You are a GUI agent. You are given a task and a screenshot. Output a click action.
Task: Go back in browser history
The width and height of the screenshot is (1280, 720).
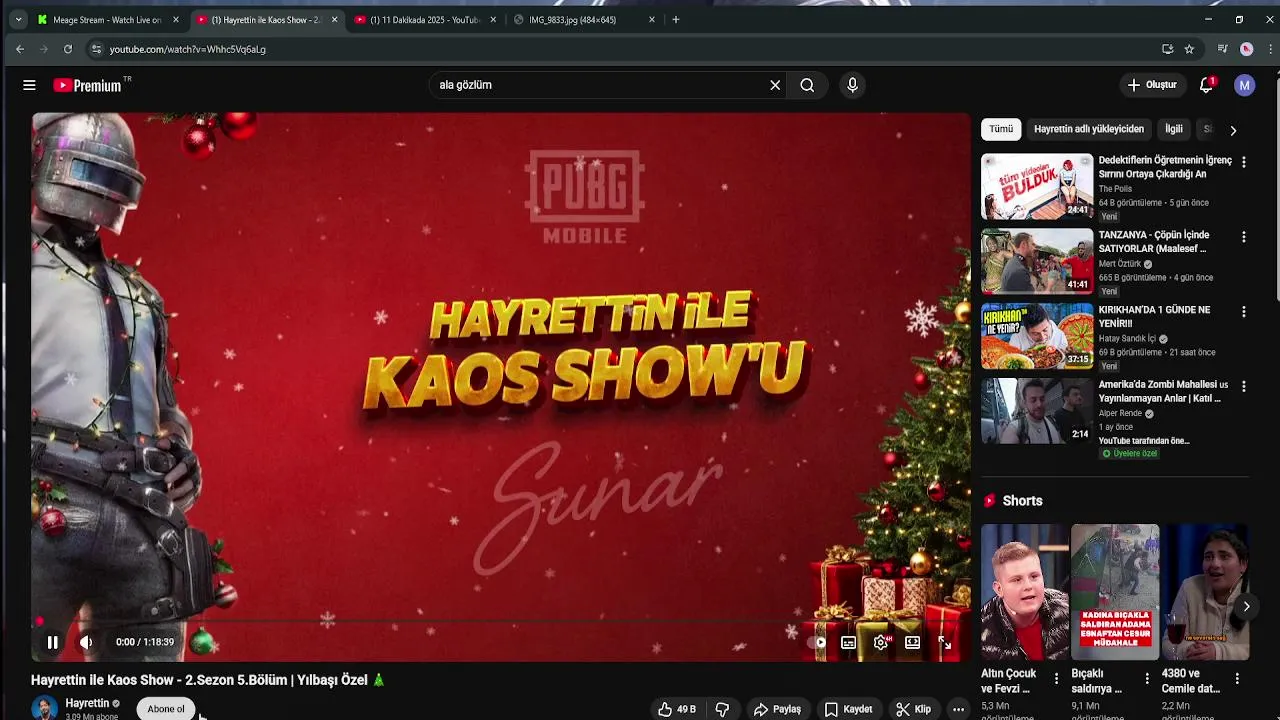pos(20,49)
